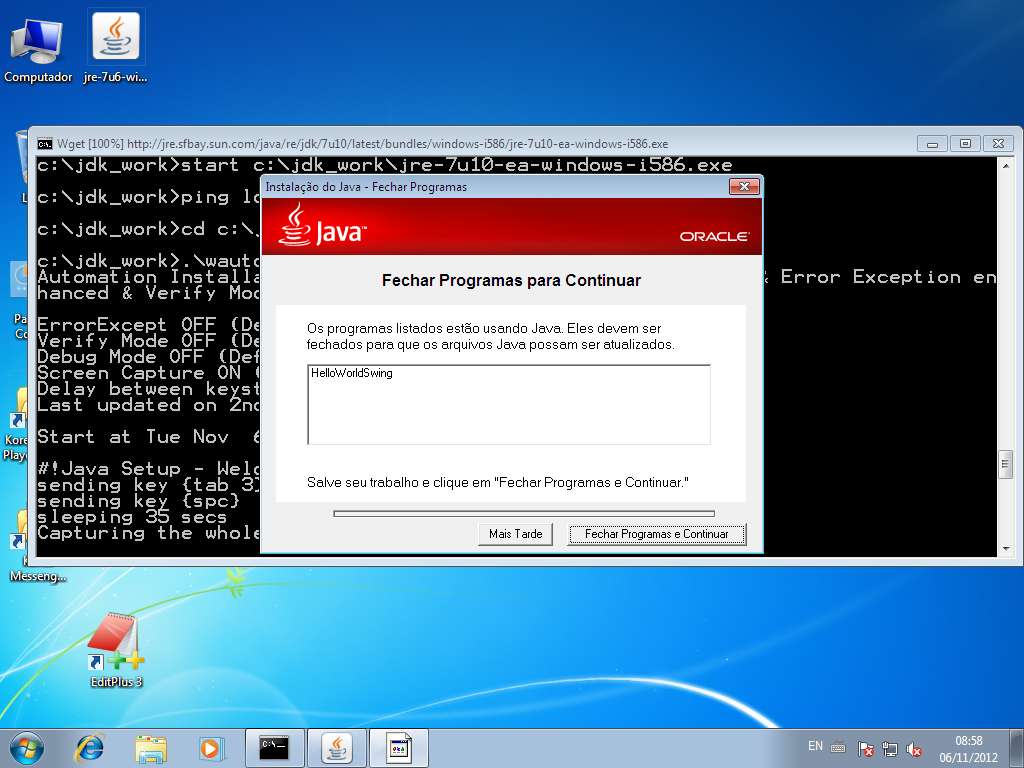Viewport: 1024px width, 768px height.
Task: Open Windows Media Player from the taskbar
Action: click(211, 747)
